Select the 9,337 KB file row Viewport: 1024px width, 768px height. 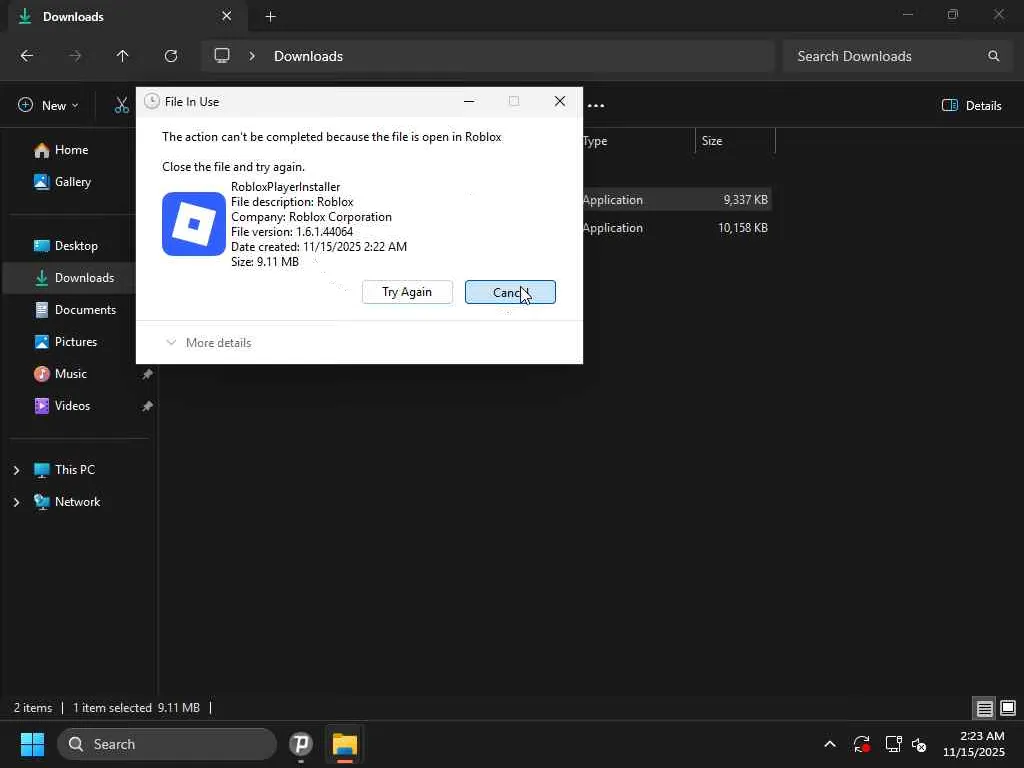click(677, 200)
